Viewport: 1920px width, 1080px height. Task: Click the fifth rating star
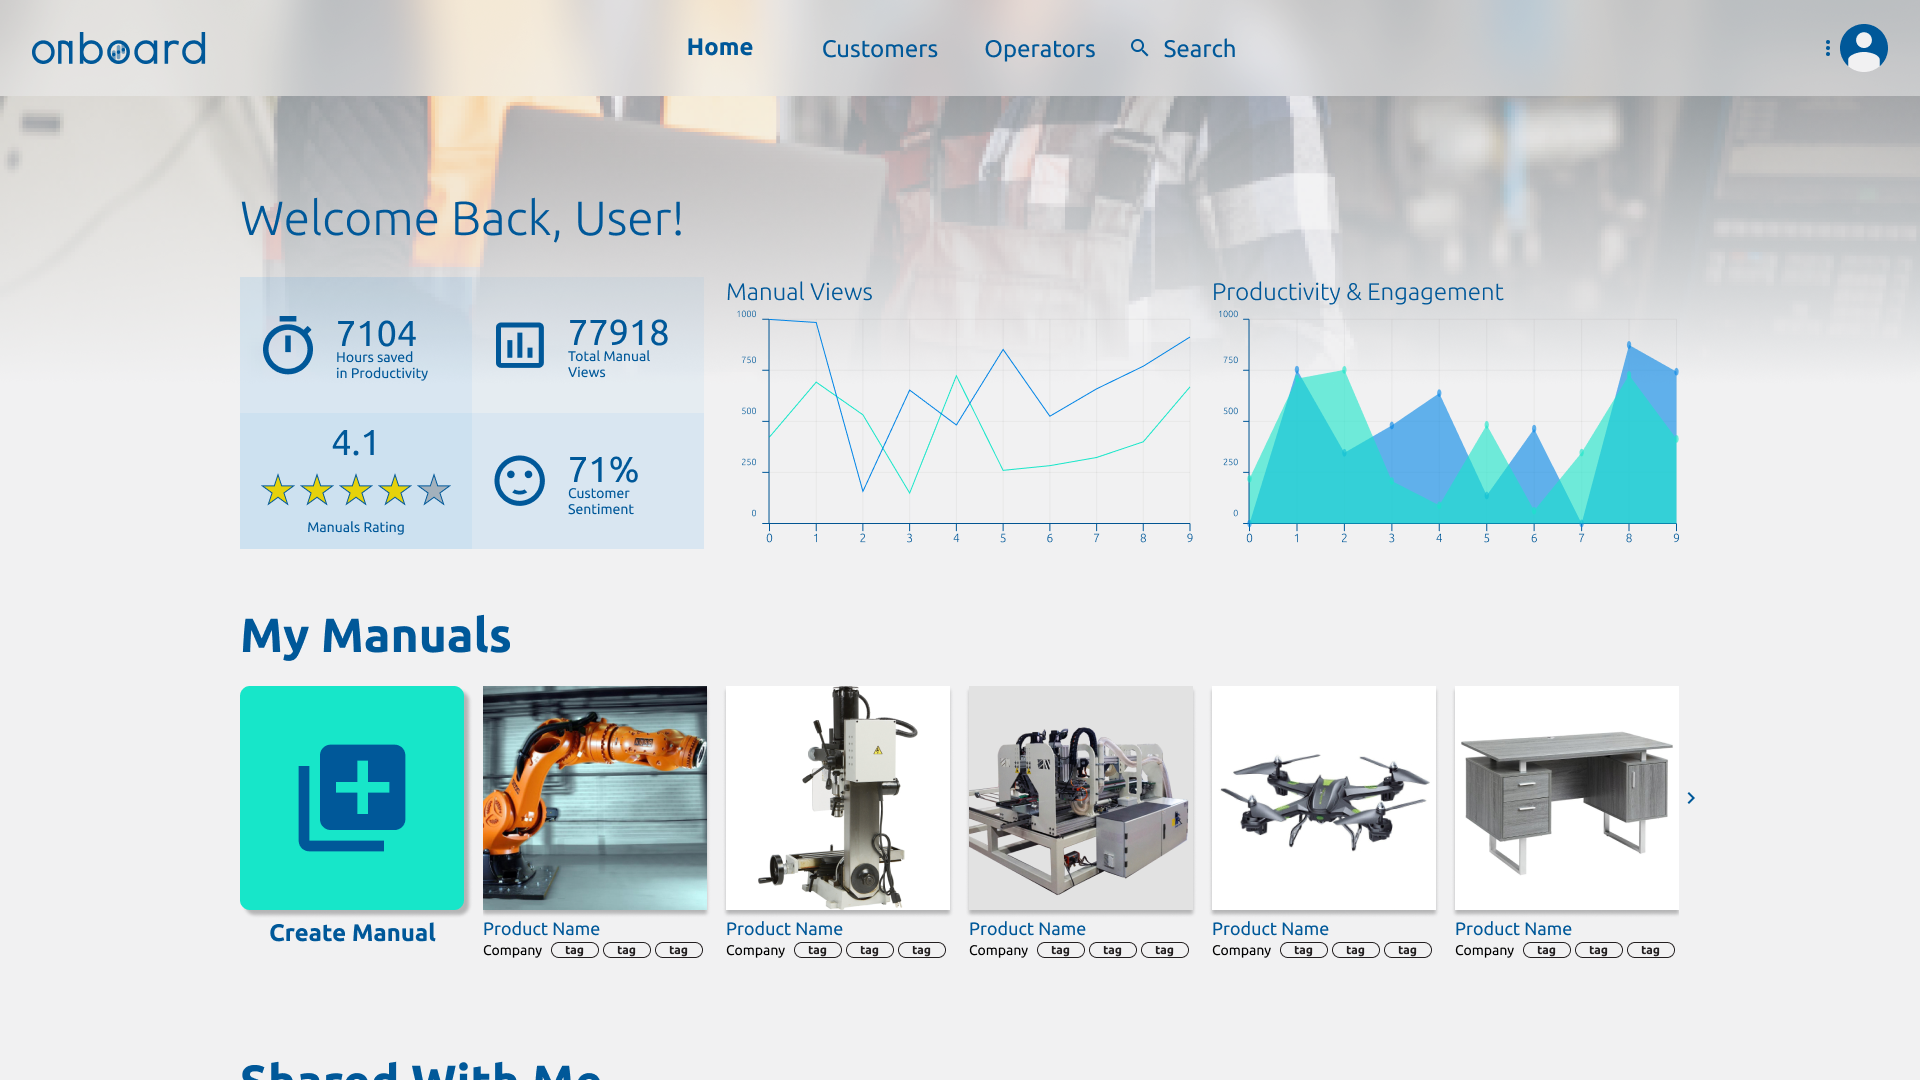tap(434, 490)
